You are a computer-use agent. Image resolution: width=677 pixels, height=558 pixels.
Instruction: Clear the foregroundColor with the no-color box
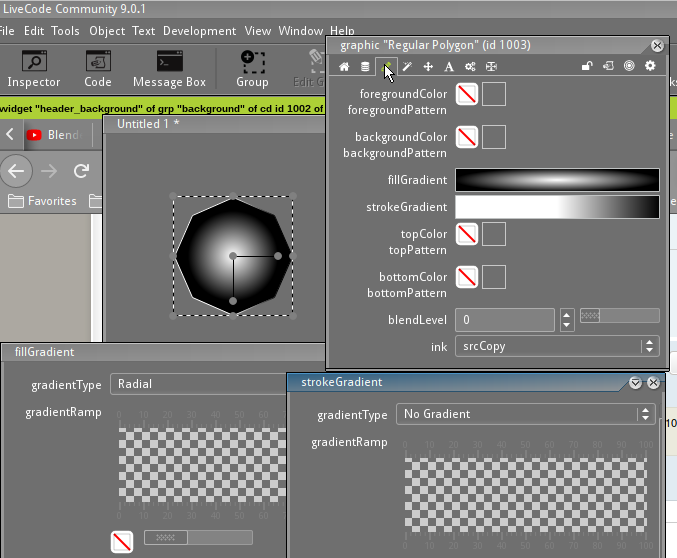pos(466,94)
